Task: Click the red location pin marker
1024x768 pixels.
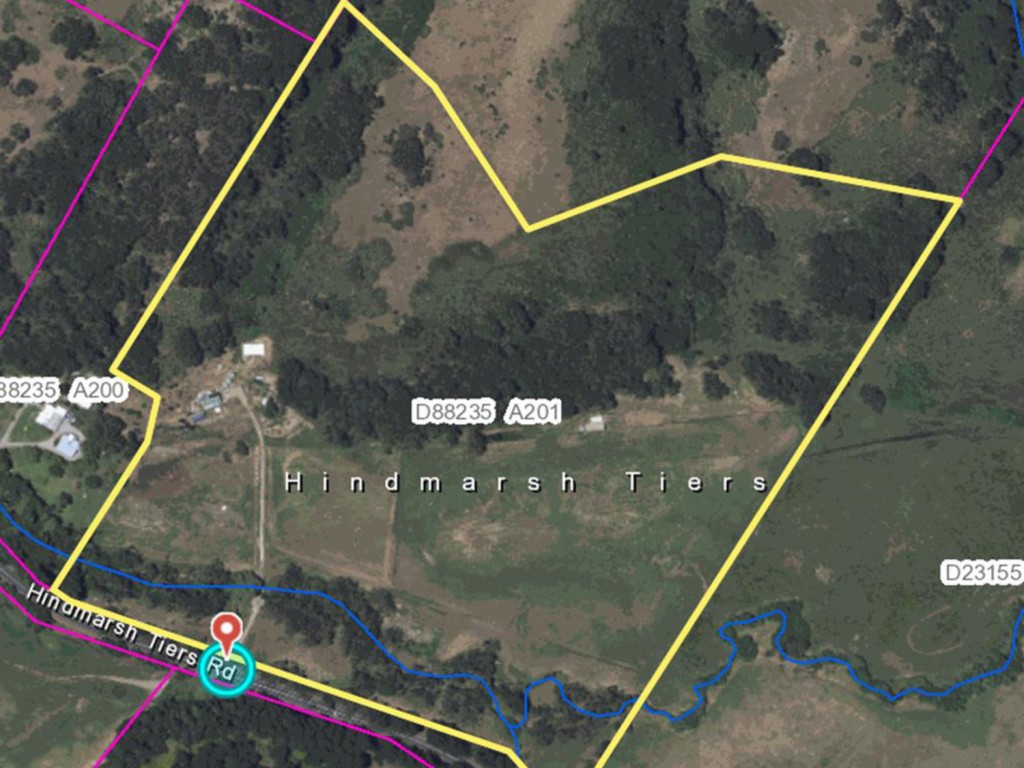Action: [227, 633]
